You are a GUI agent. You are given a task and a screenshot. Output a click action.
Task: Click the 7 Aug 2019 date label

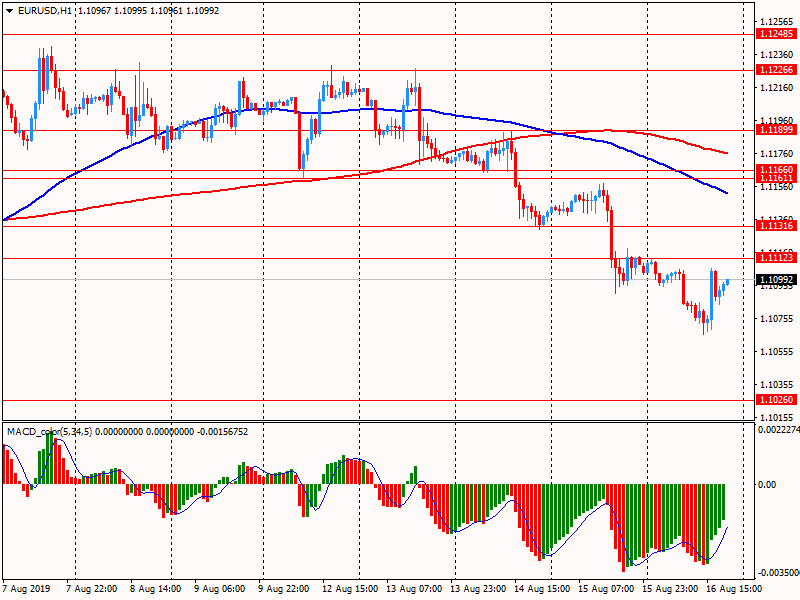[x=27, y=589]
